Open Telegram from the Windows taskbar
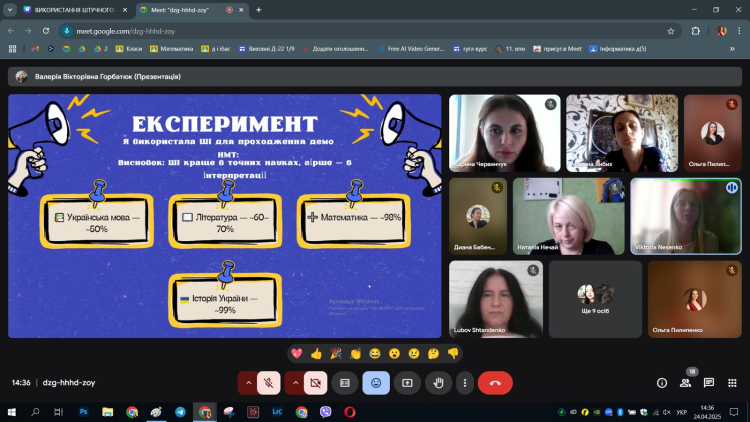The height and width of the screenshot is (422, 750). click(180, 411)
